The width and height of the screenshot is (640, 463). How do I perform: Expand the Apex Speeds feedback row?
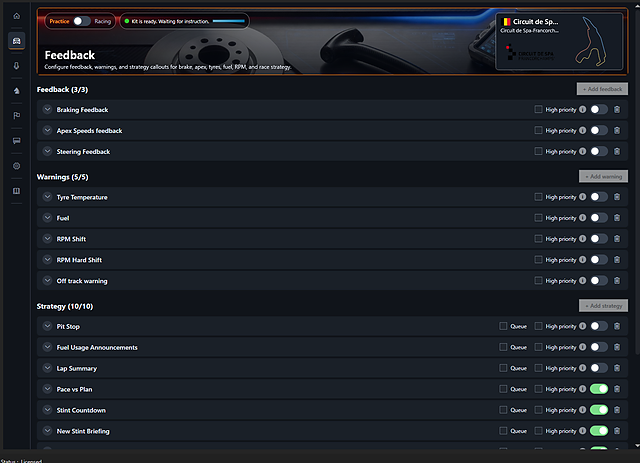tap(47, 130)
